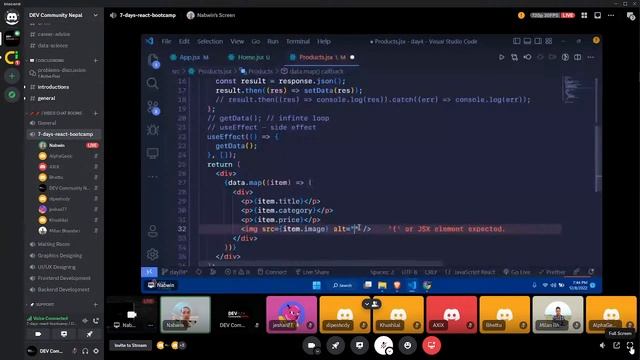
Task: Open problems-discussion forum channel
Action: click(x=63, y=73)
